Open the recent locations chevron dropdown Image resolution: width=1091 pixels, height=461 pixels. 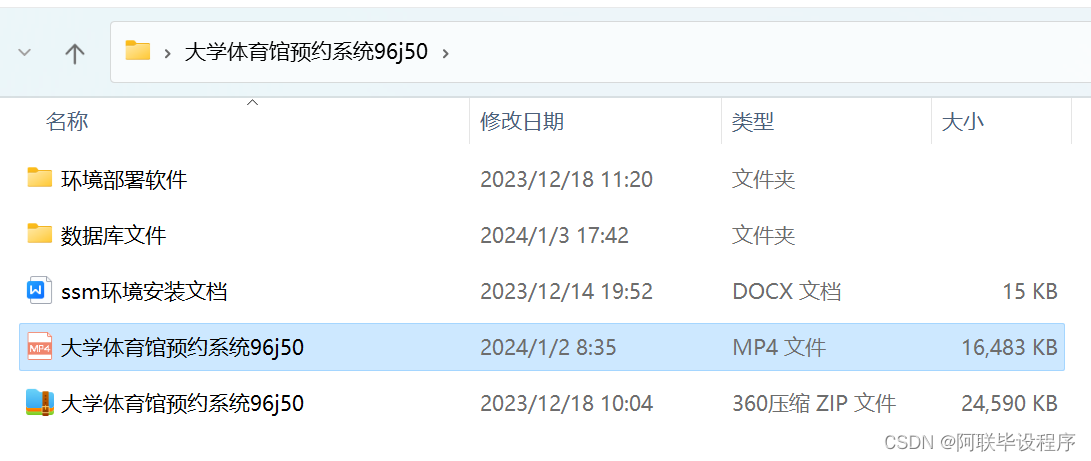coord(24,53)
